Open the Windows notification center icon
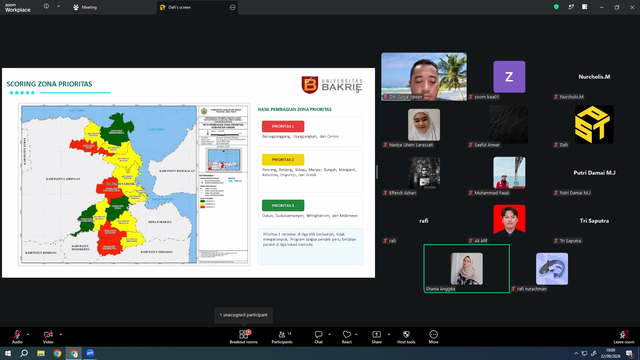The height and width of the screenshot is (360, 640). [630, 353]
